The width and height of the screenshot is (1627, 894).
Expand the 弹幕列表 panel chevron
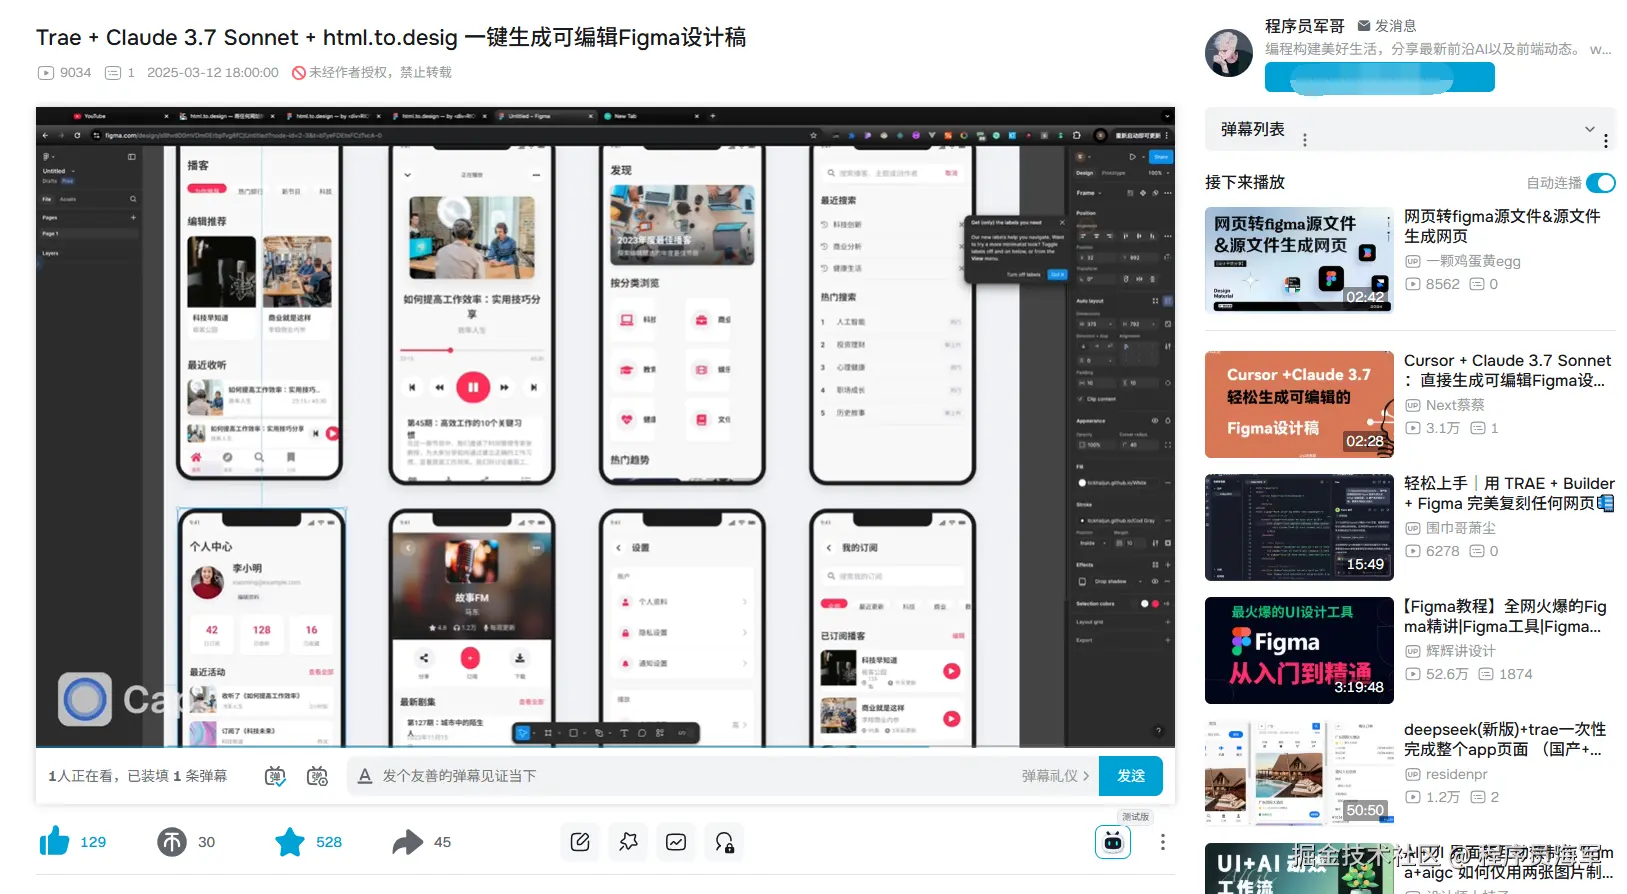1589,129
